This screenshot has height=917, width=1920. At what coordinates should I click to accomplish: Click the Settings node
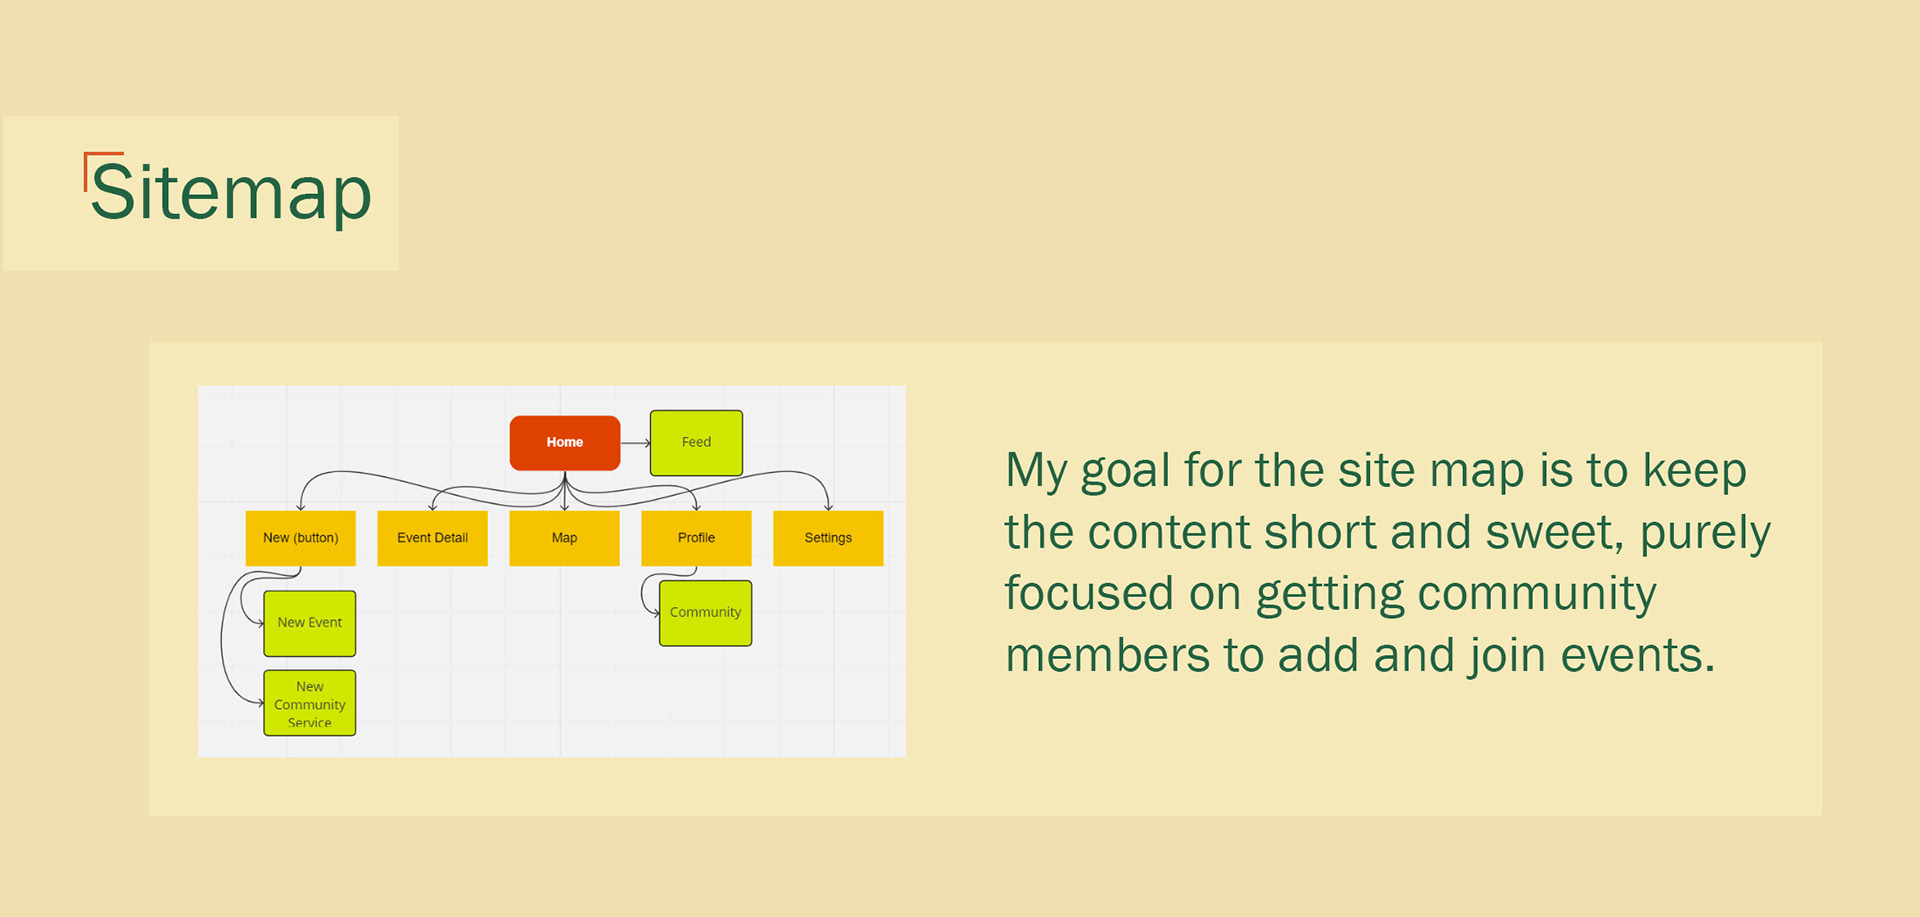click(828, 538)
